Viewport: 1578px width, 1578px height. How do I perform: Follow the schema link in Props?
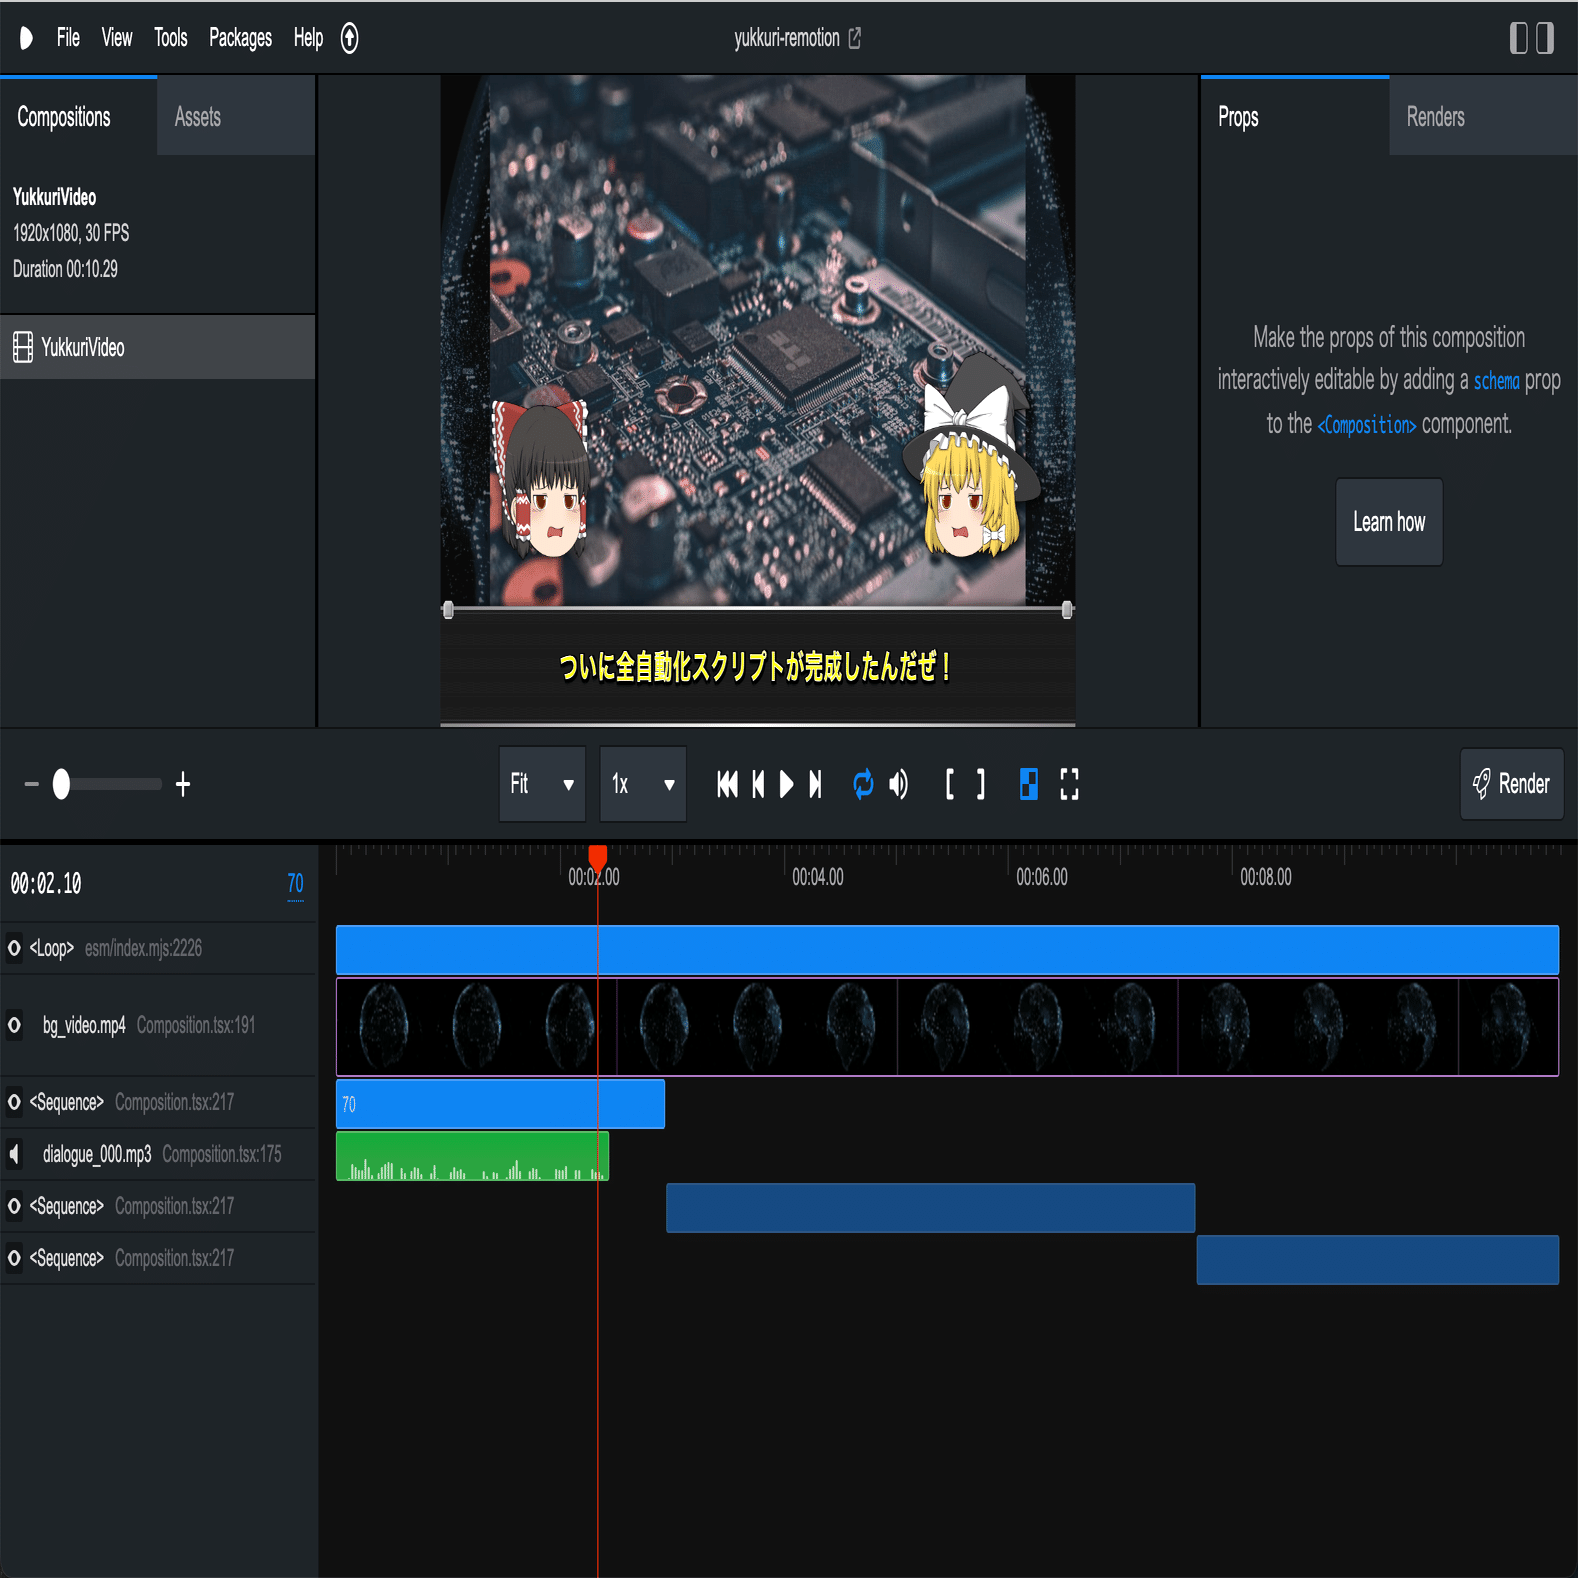pyautogui.click(x=1496, y=381)
